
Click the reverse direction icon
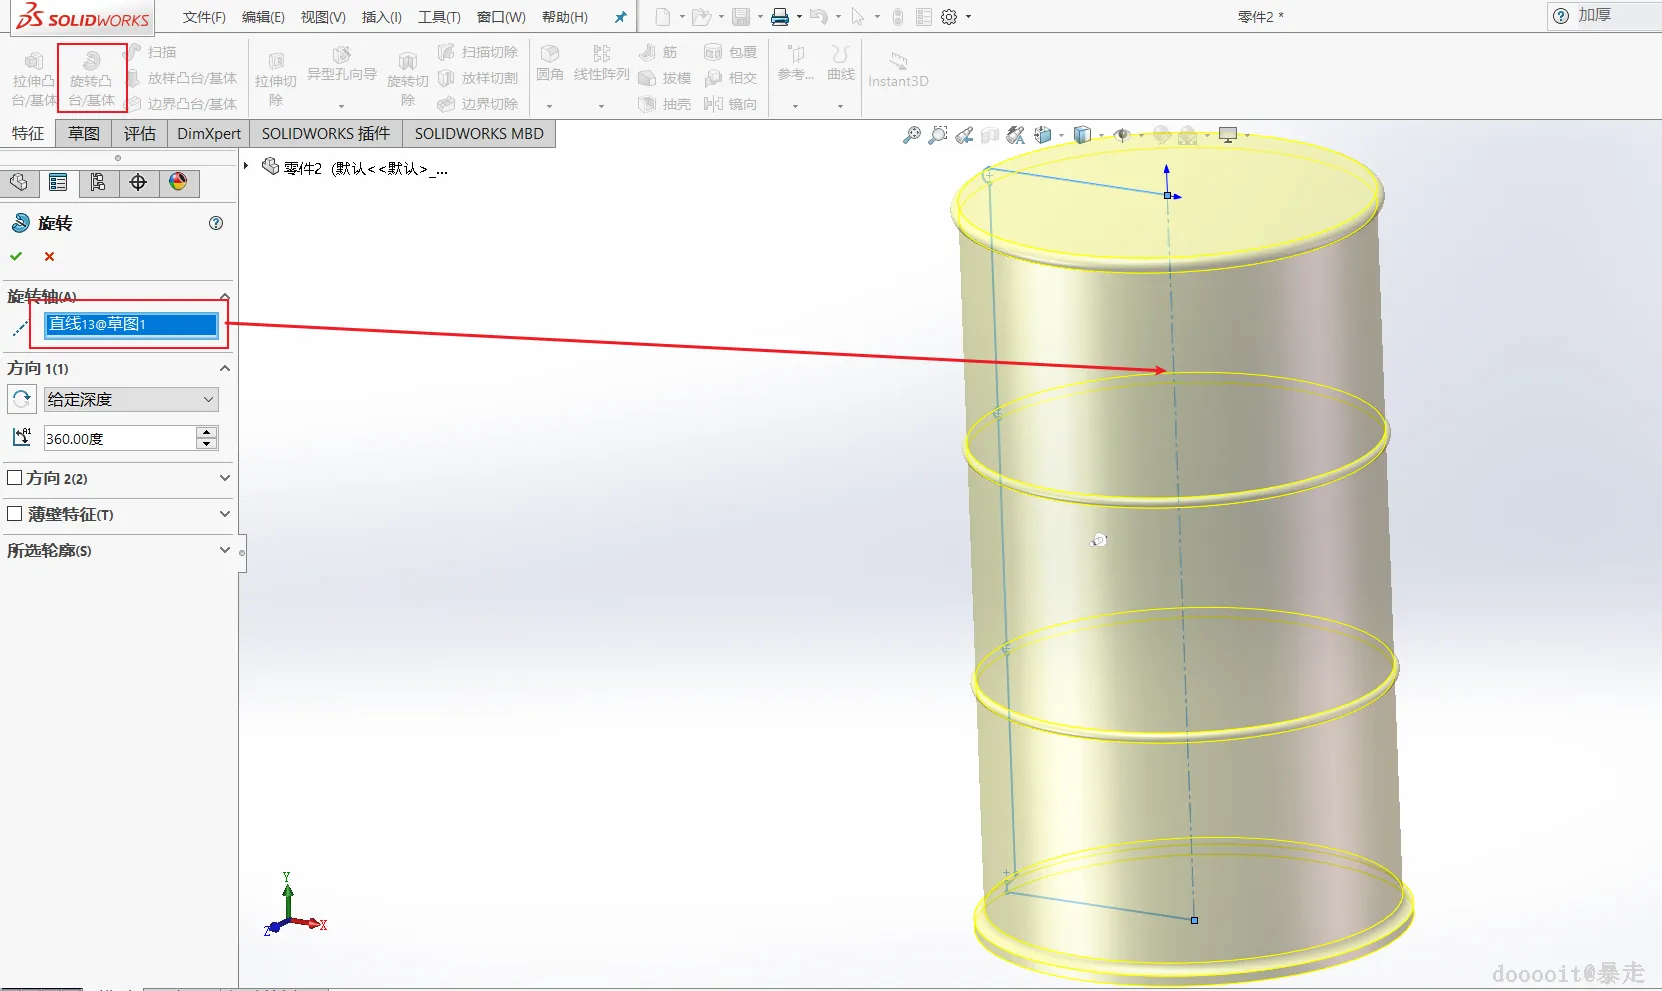[x=21, y=399]
